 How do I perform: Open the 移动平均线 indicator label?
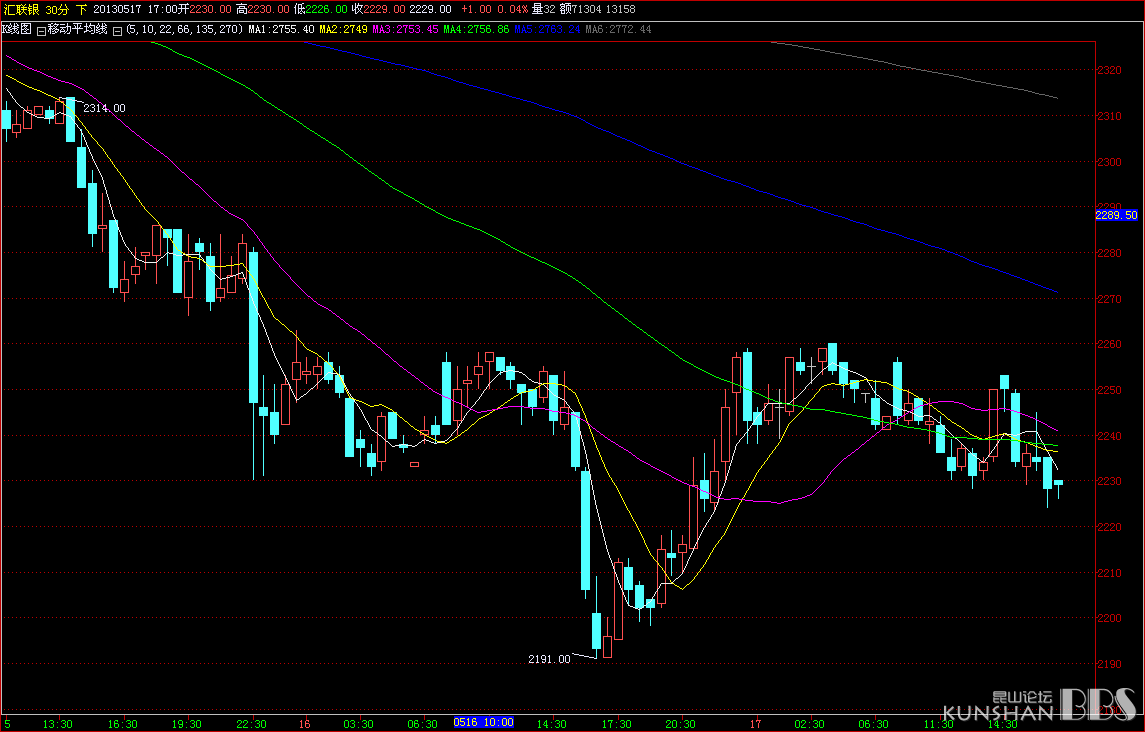pos(77,30)
